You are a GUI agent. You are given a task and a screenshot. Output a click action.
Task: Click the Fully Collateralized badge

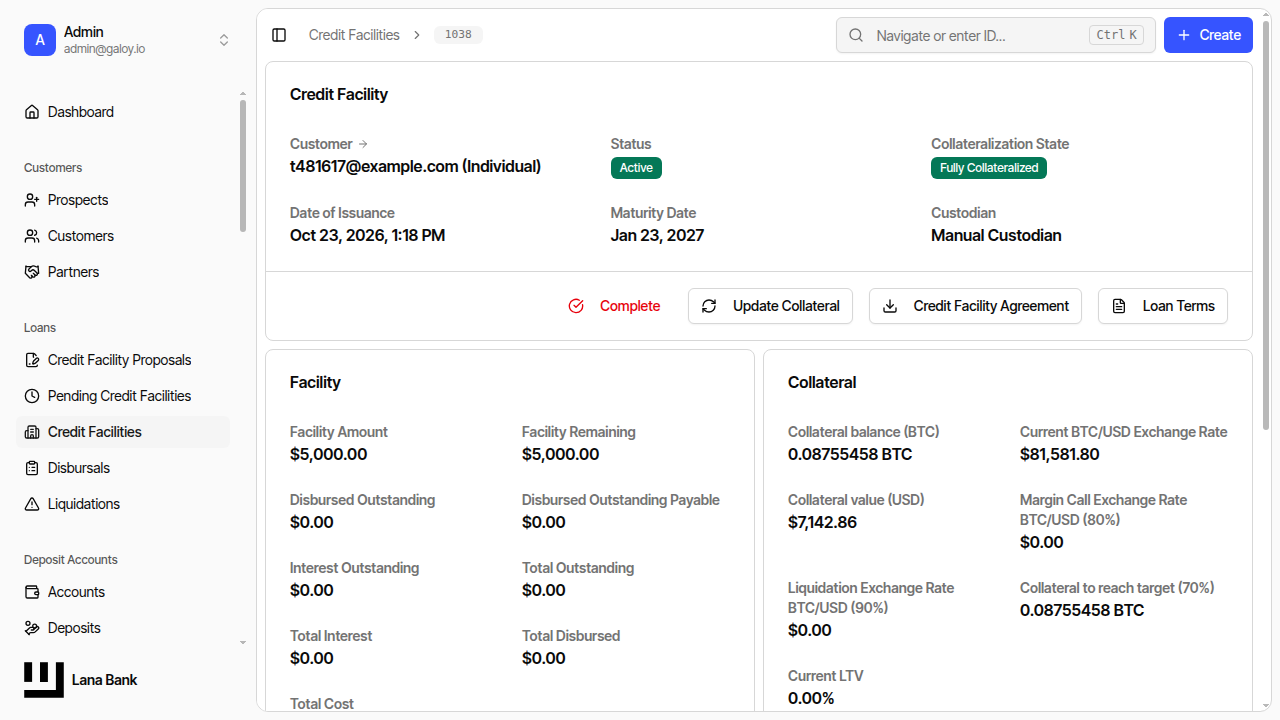989,168
